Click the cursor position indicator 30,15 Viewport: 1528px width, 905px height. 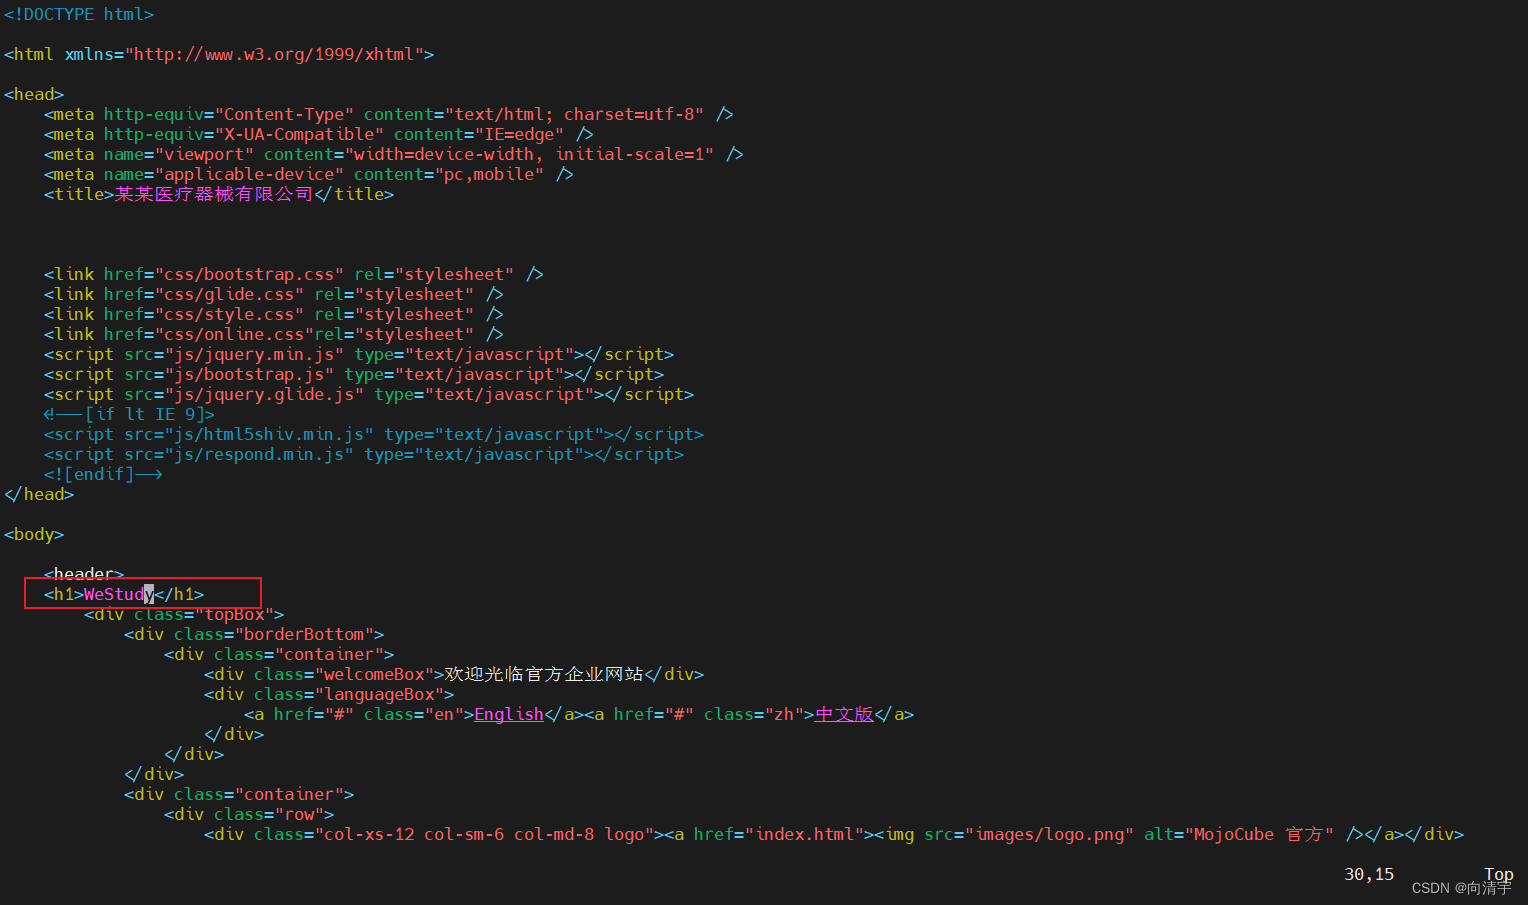tap(1369, 874)
